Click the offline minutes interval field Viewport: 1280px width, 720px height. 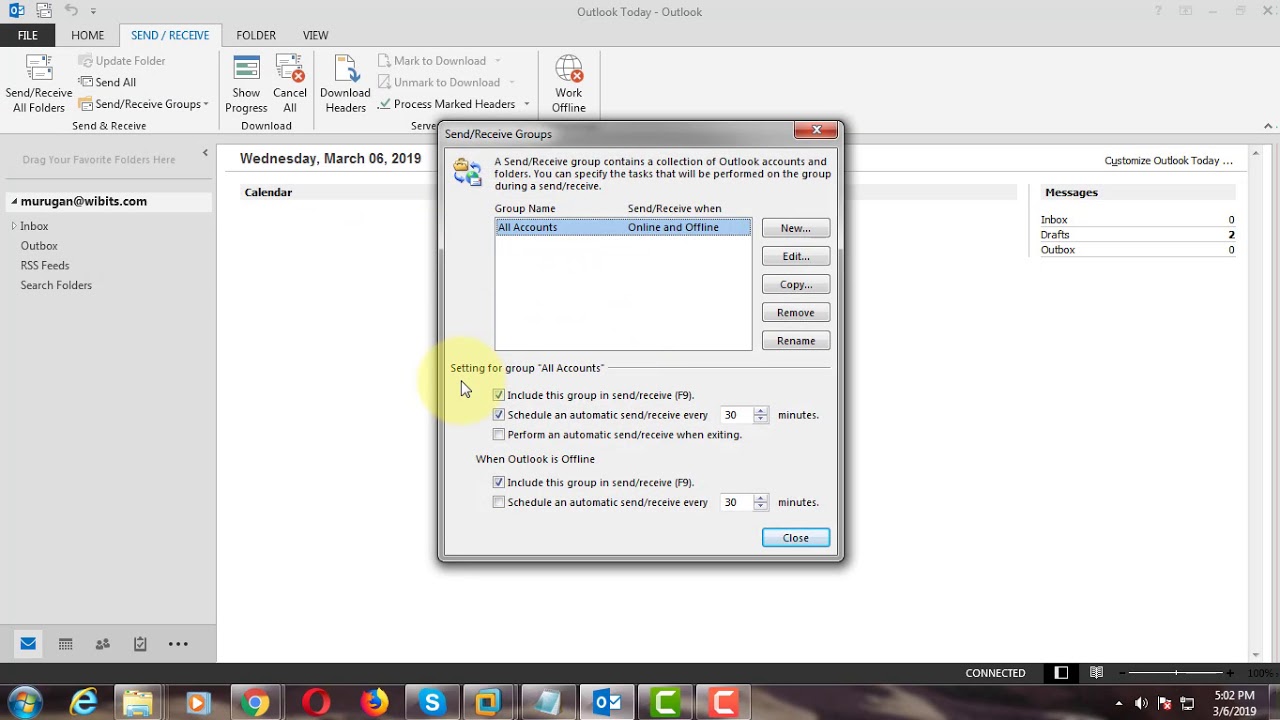click(735, 502)
